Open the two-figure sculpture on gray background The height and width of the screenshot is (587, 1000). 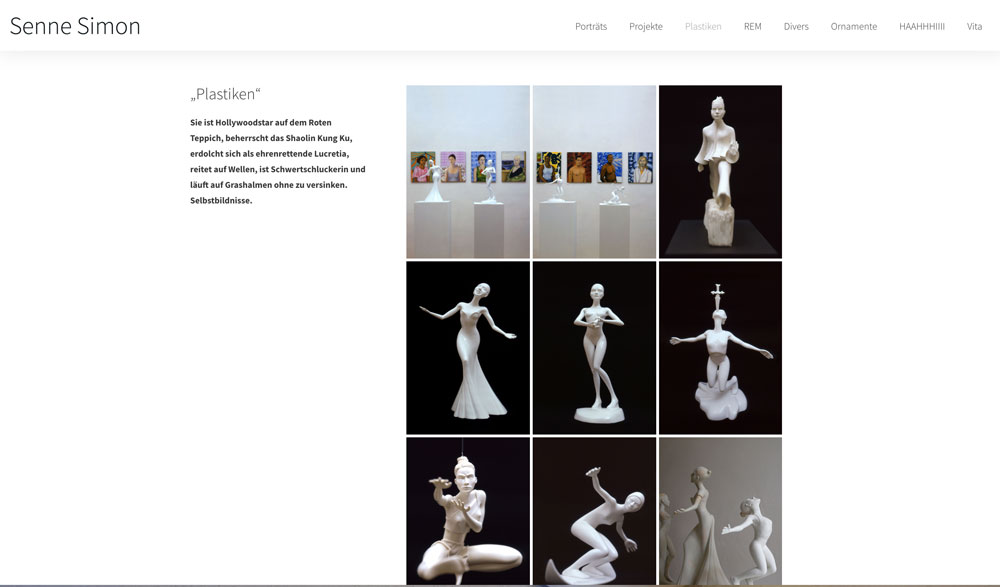(720, 510)
